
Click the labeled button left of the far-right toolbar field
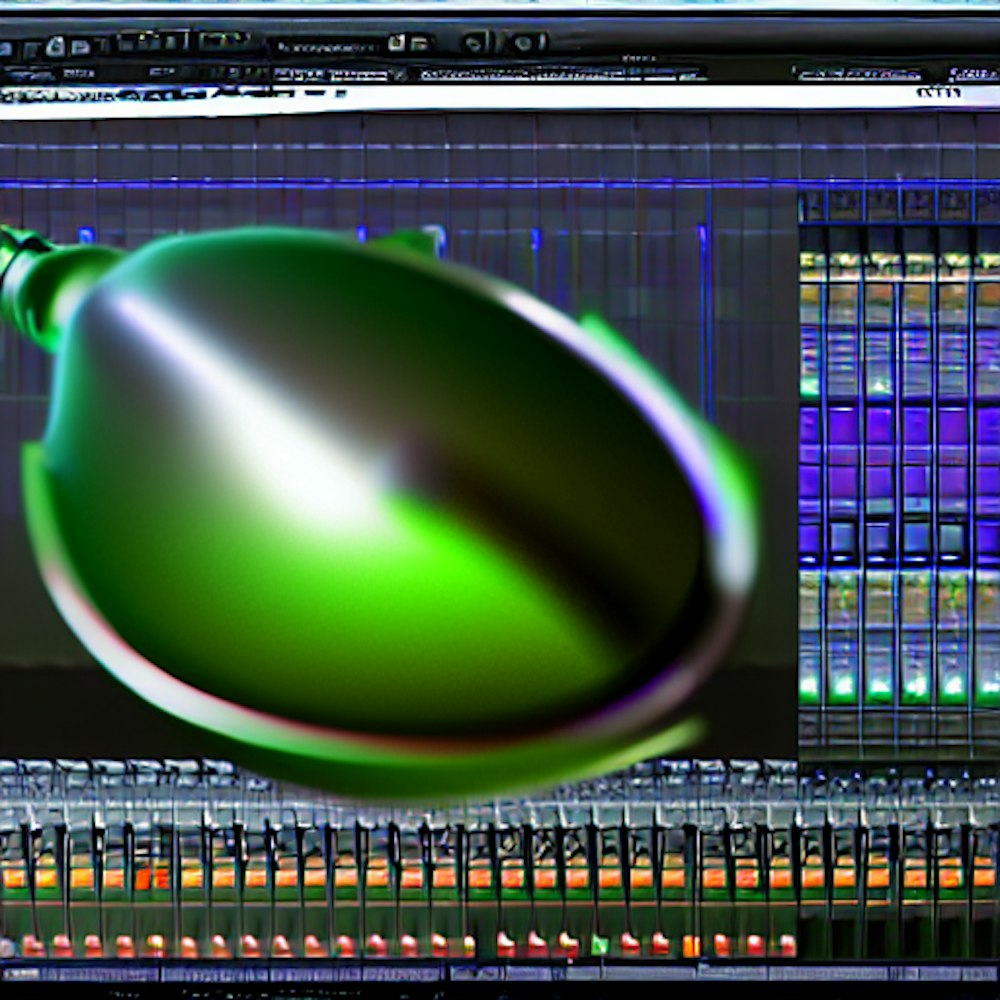[x=857, y=74]
